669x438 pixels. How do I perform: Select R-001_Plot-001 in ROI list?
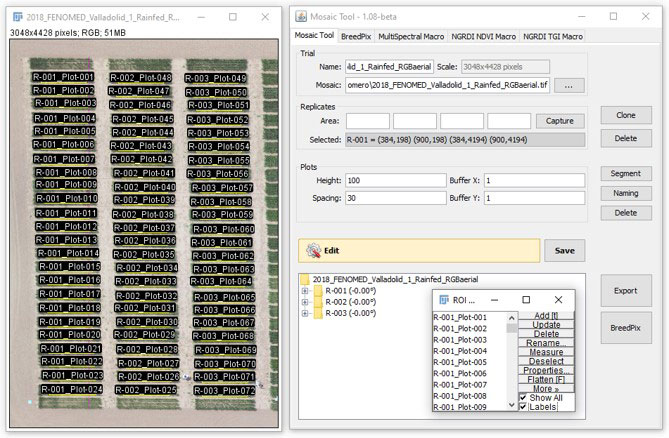point(460,317)
